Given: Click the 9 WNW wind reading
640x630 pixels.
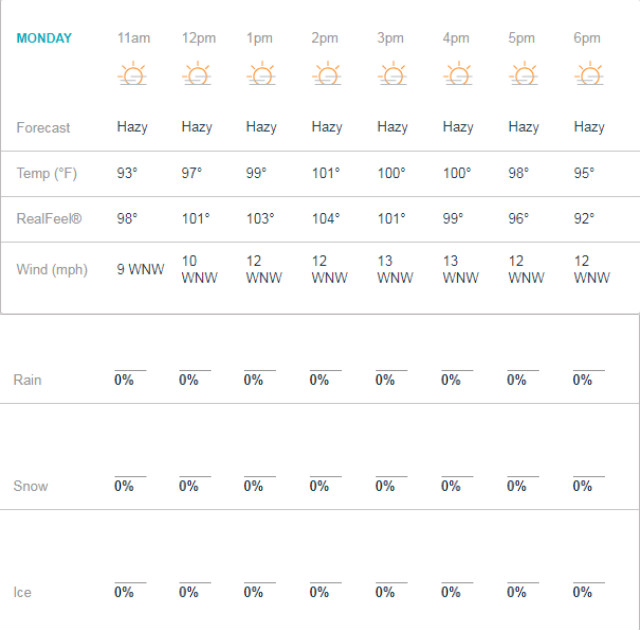Looking at the screenshot, I should tap(140, 269).
